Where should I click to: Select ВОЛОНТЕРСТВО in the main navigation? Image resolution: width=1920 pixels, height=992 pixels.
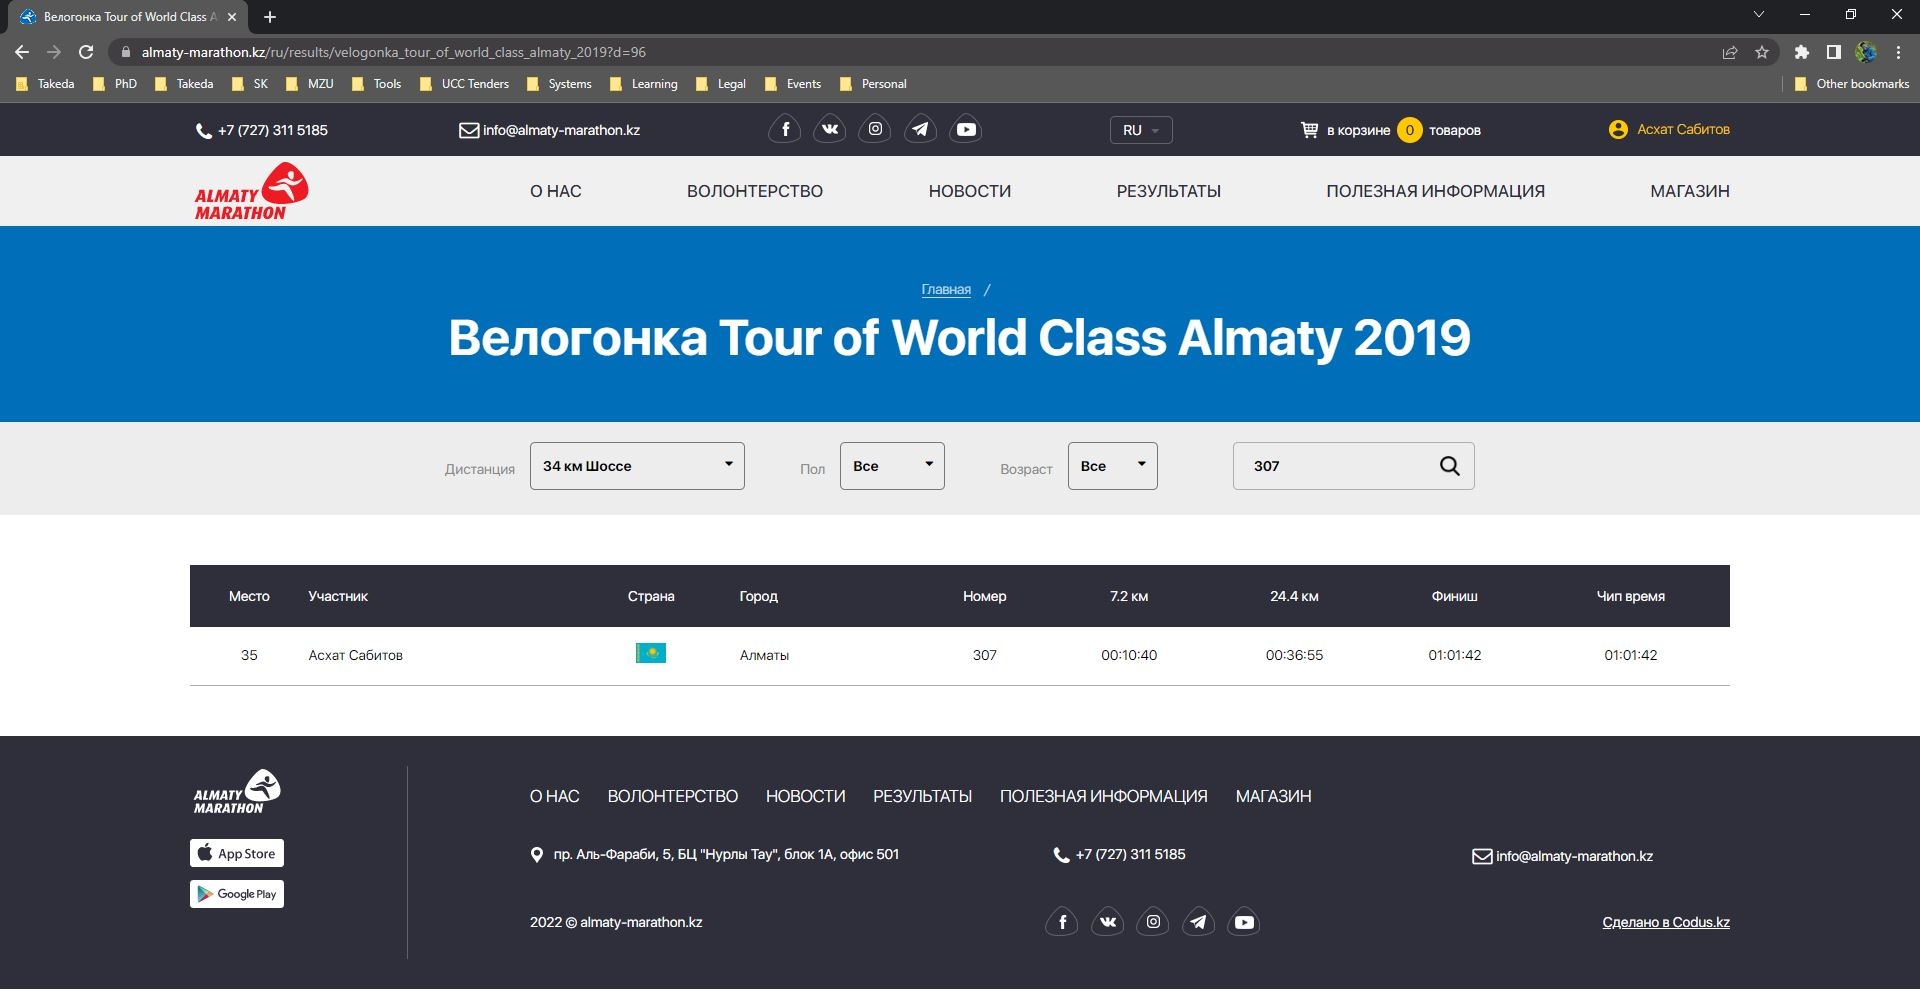click(x=754, y=191)
